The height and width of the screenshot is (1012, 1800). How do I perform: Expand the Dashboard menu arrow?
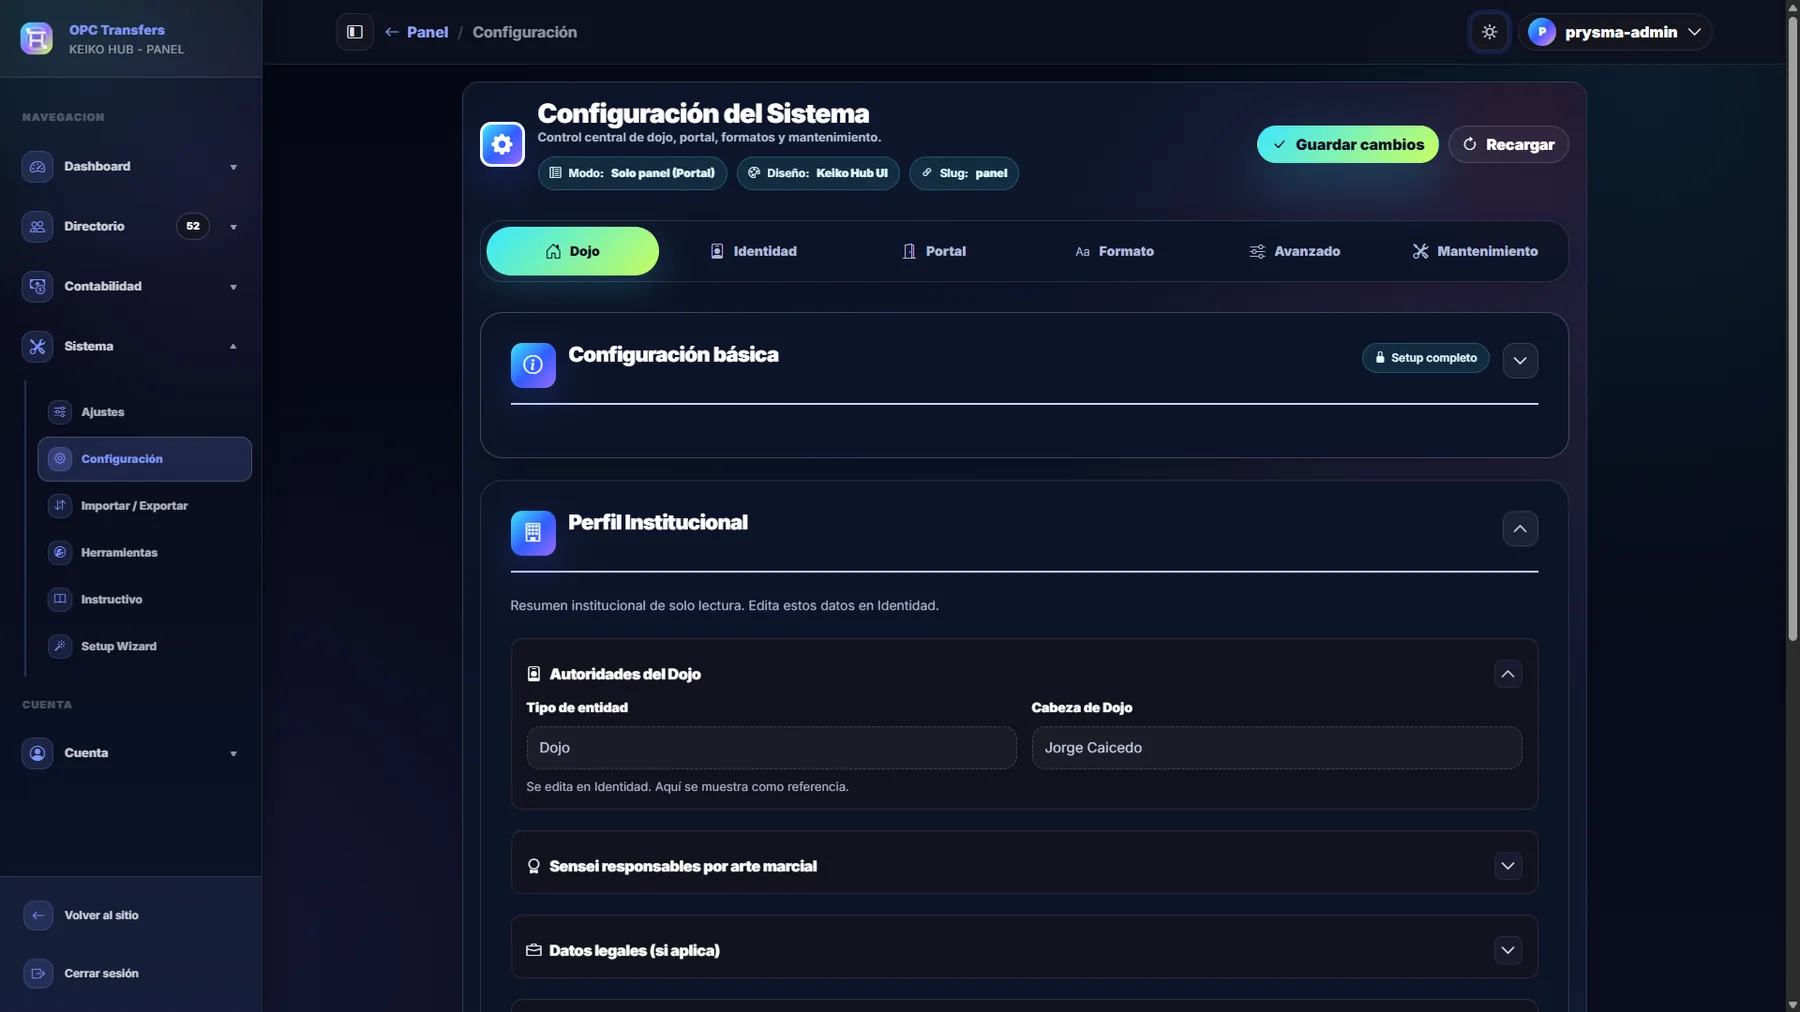(233, 167)
